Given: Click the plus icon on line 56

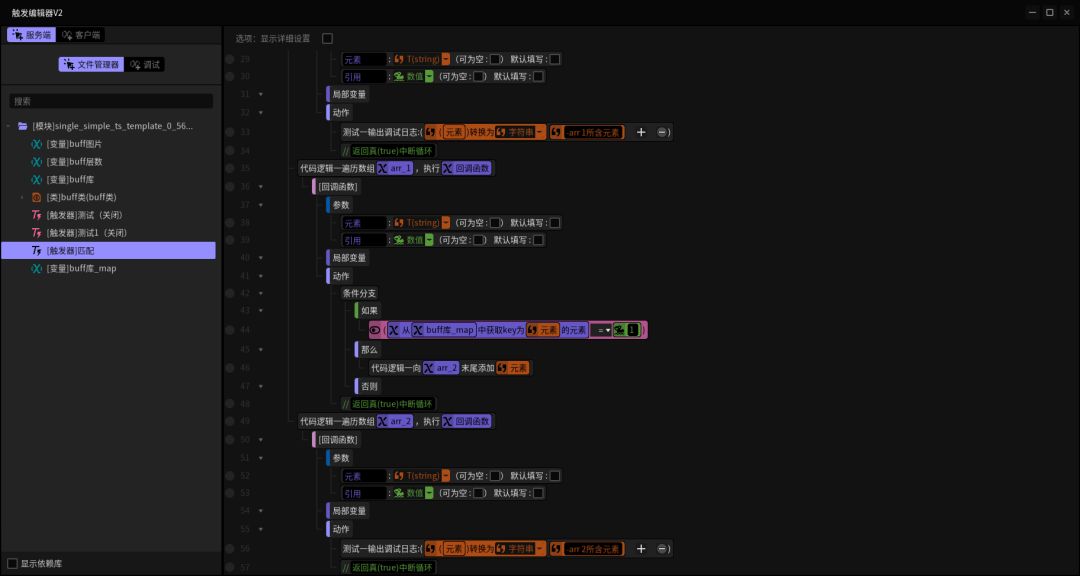Looking at the screenshot, I should pyautogui.click(x=641, y=548).
